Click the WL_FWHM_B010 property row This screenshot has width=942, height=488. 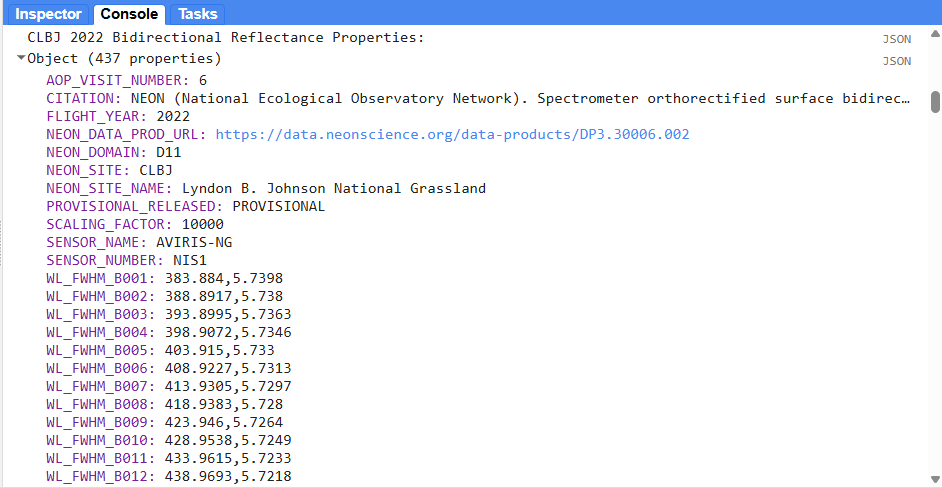point(169,441)
